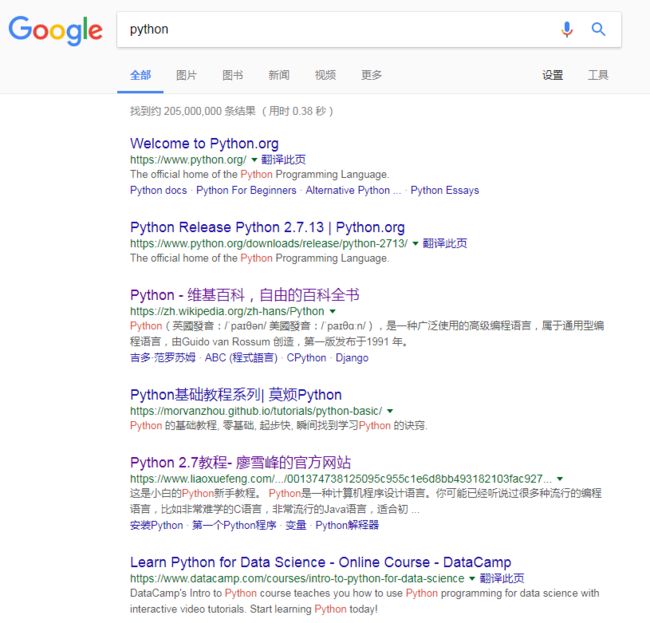This screenshot has width=650, height=623.
Task: Switch to the 图片 tab
Action: pyautogui.click(x=187, y=75)
